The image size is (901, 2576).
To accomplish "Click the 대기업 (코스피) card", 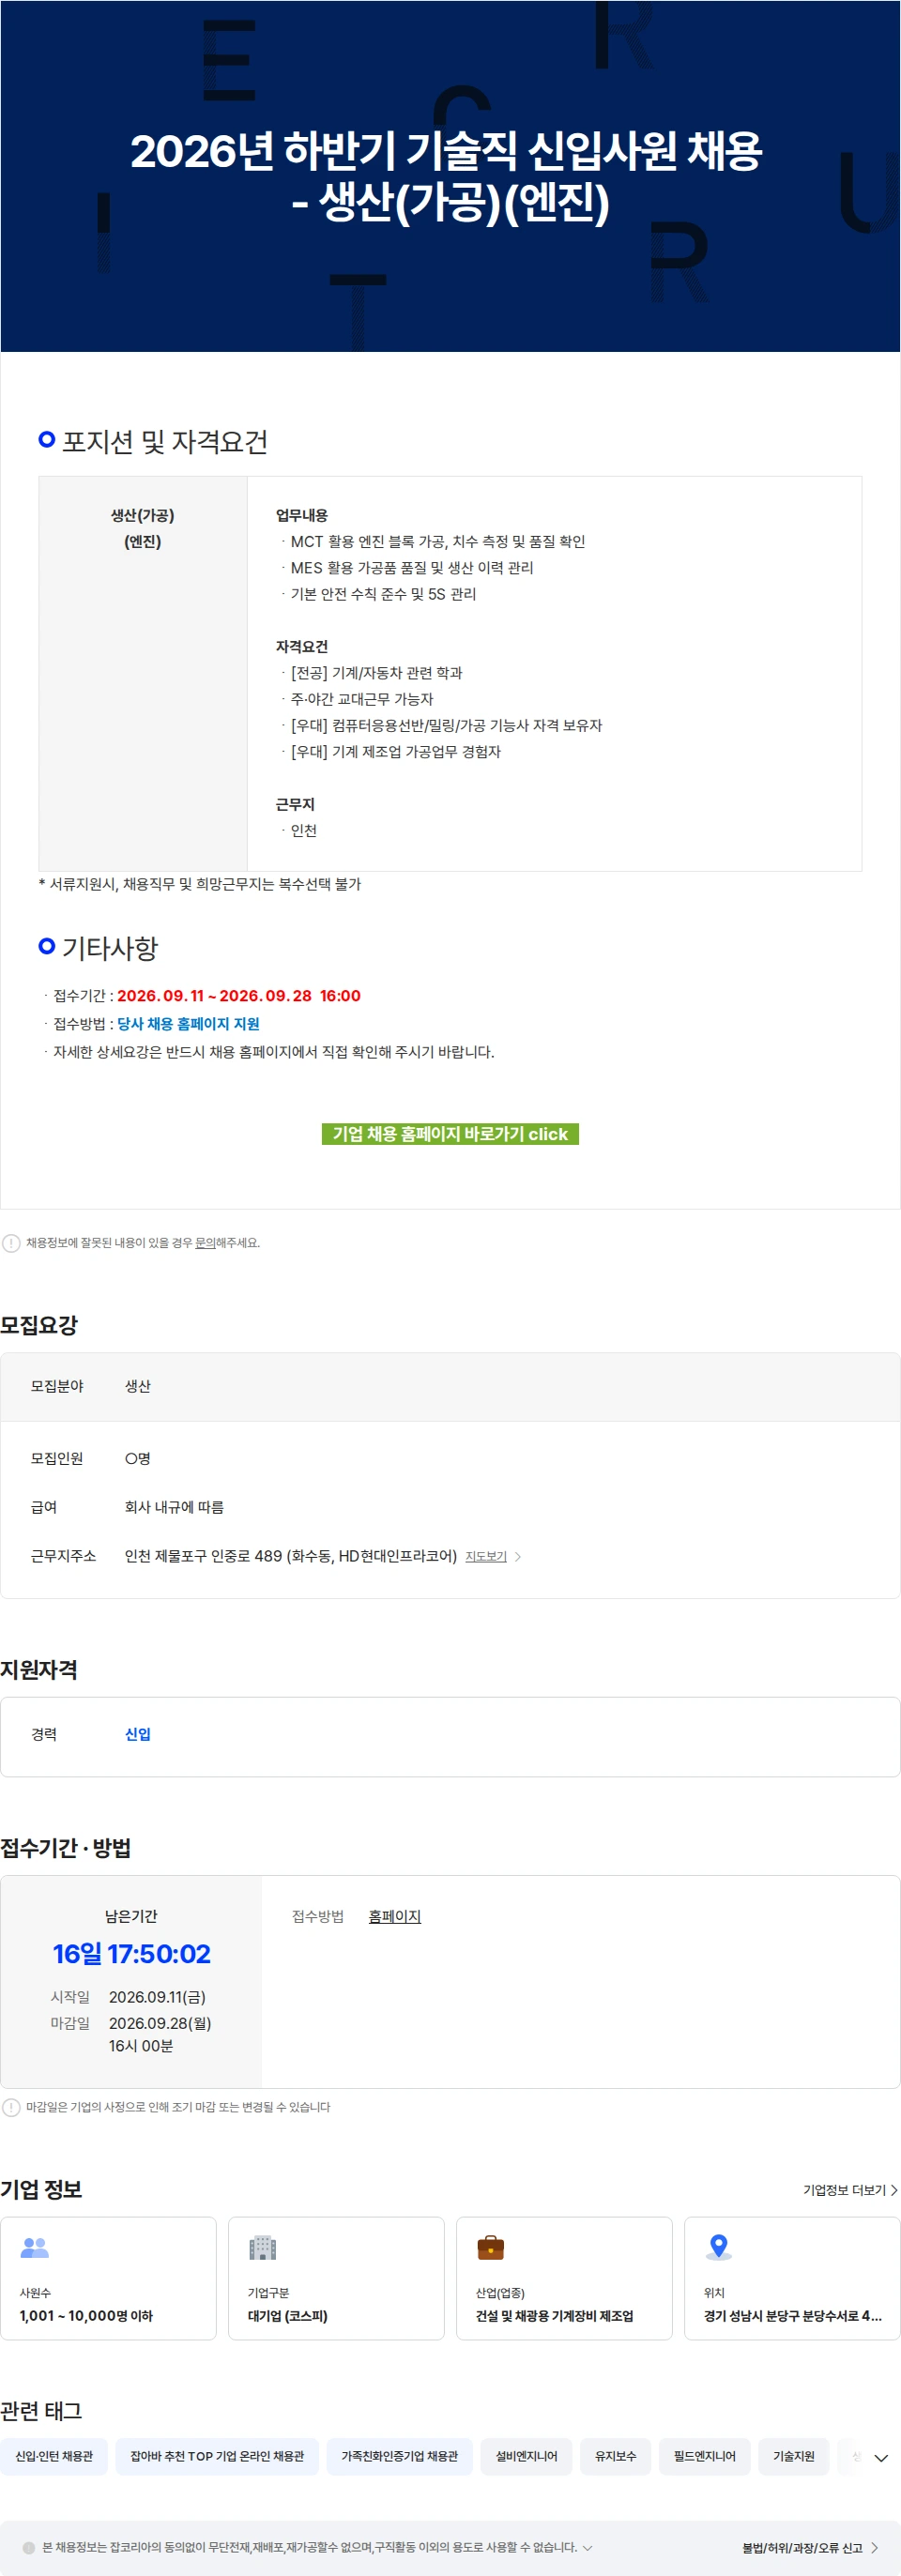I will point(336,2278).
